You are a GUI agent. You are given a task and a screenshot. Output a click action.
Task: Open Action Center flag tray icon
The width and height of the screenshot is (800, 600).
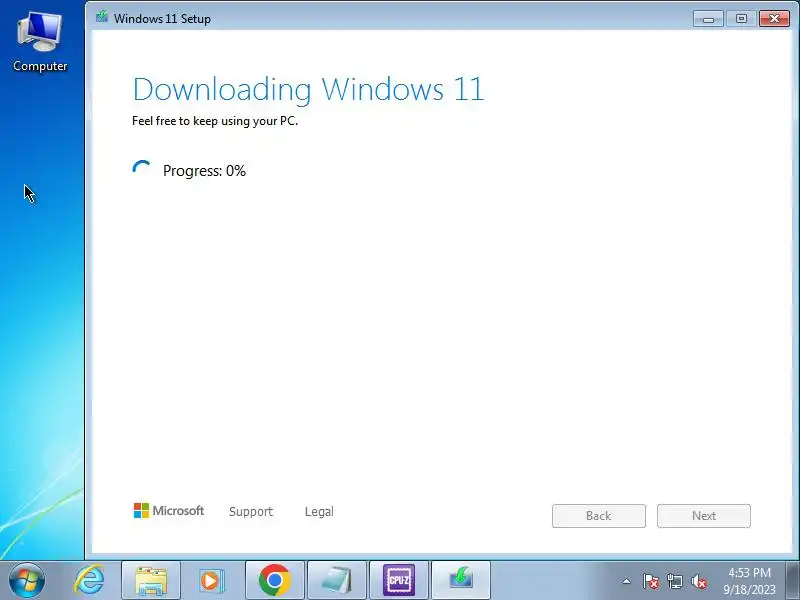[651, 581]
